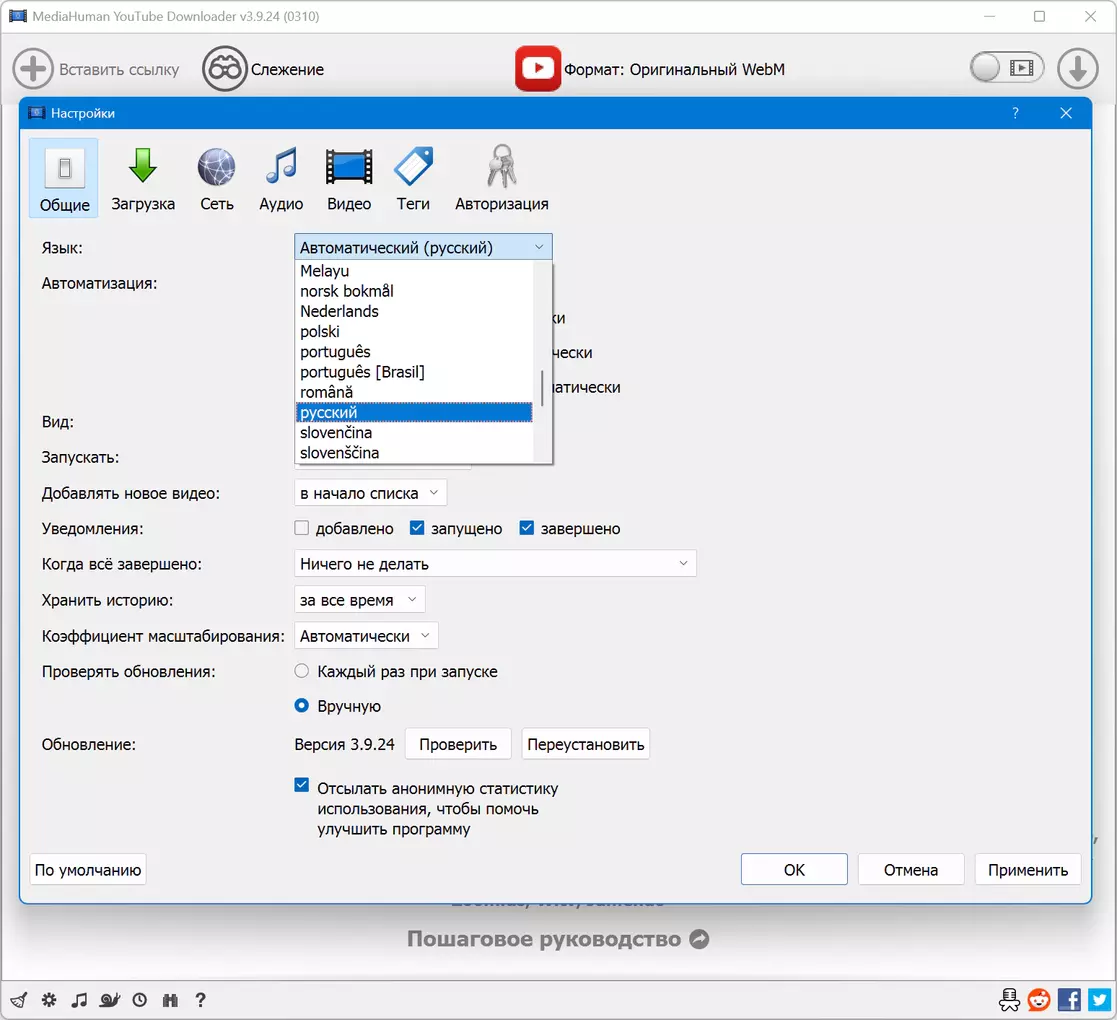The width and height of the screenshot is (1117, 1020).
Task: Toggle the video mode switch in the main toolbar
Action: 1007,68
